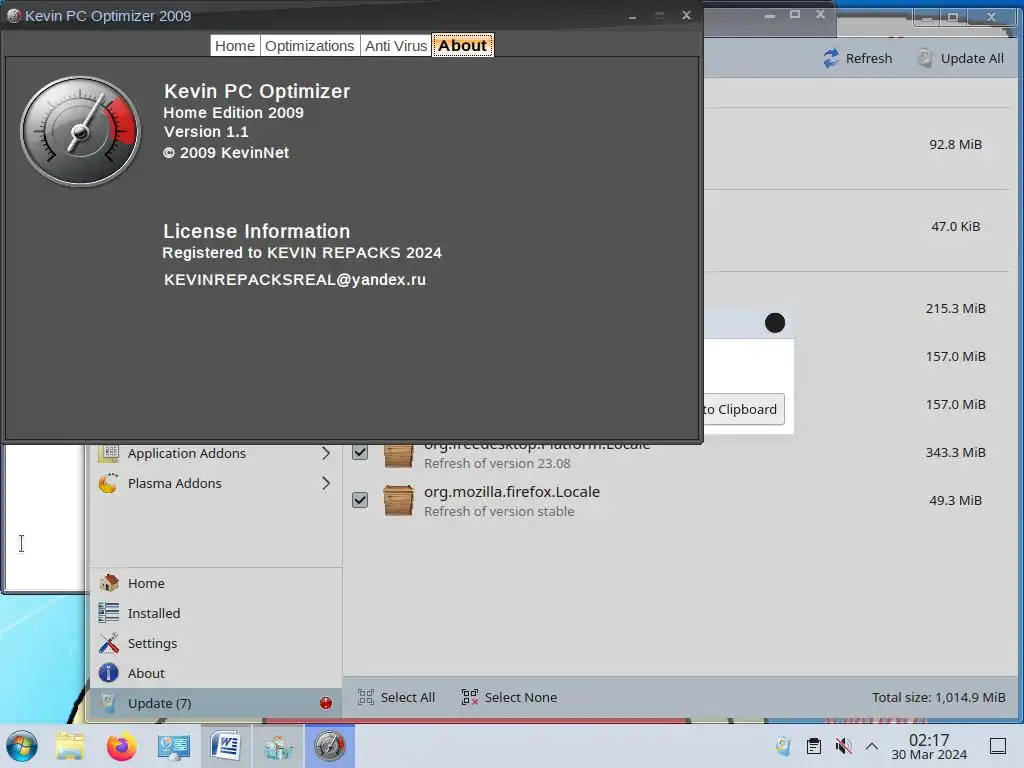1024x768 pixels.
Task: Expand Application Addons category
Action: point(216,453)
